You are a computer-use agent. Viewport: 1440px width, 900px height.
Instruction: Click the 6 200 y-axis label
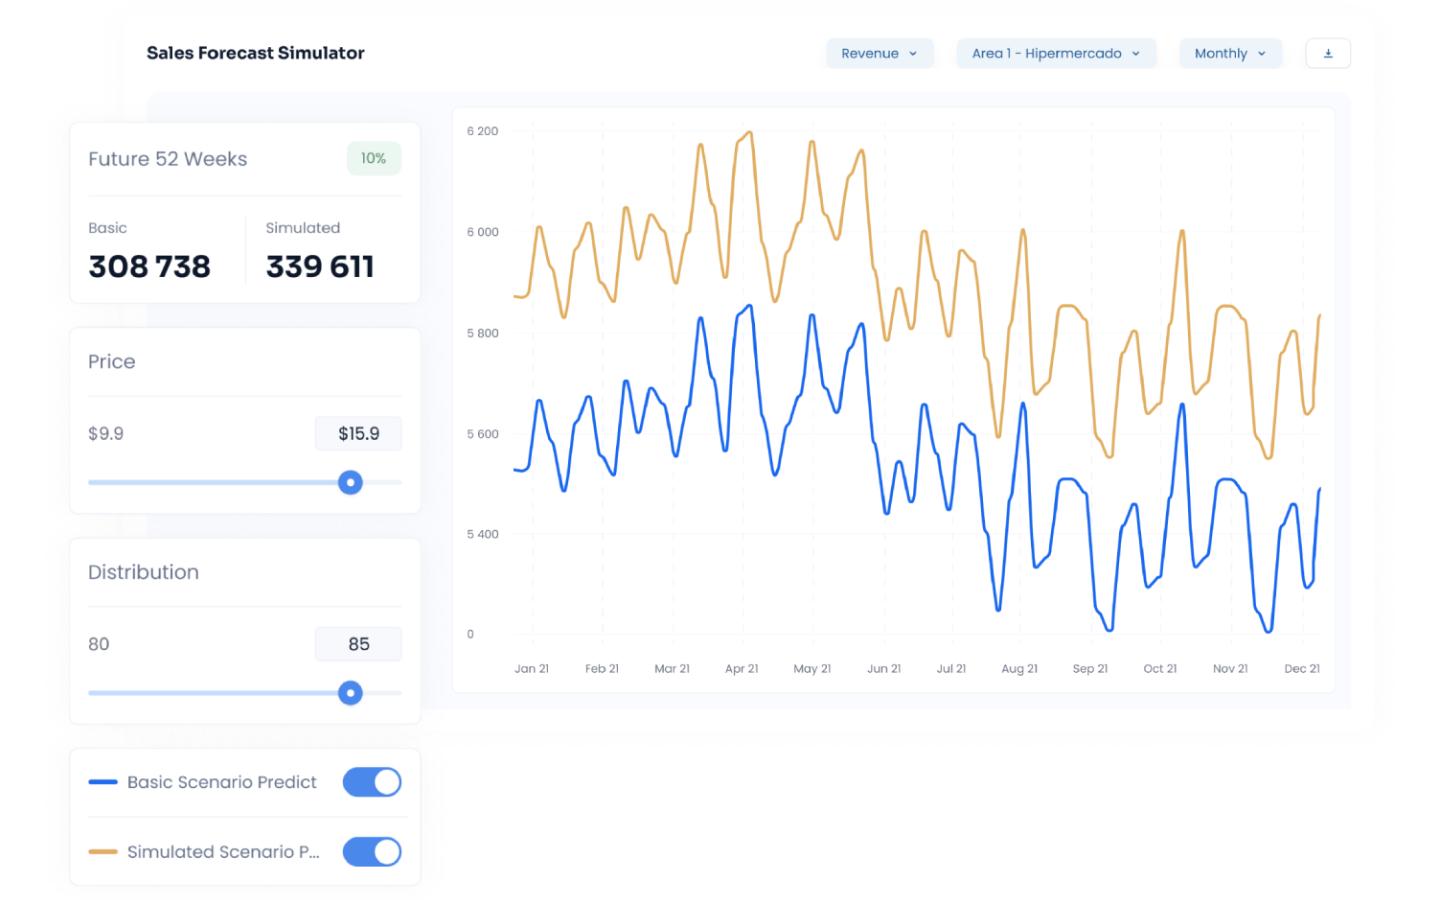coord(482,131)
